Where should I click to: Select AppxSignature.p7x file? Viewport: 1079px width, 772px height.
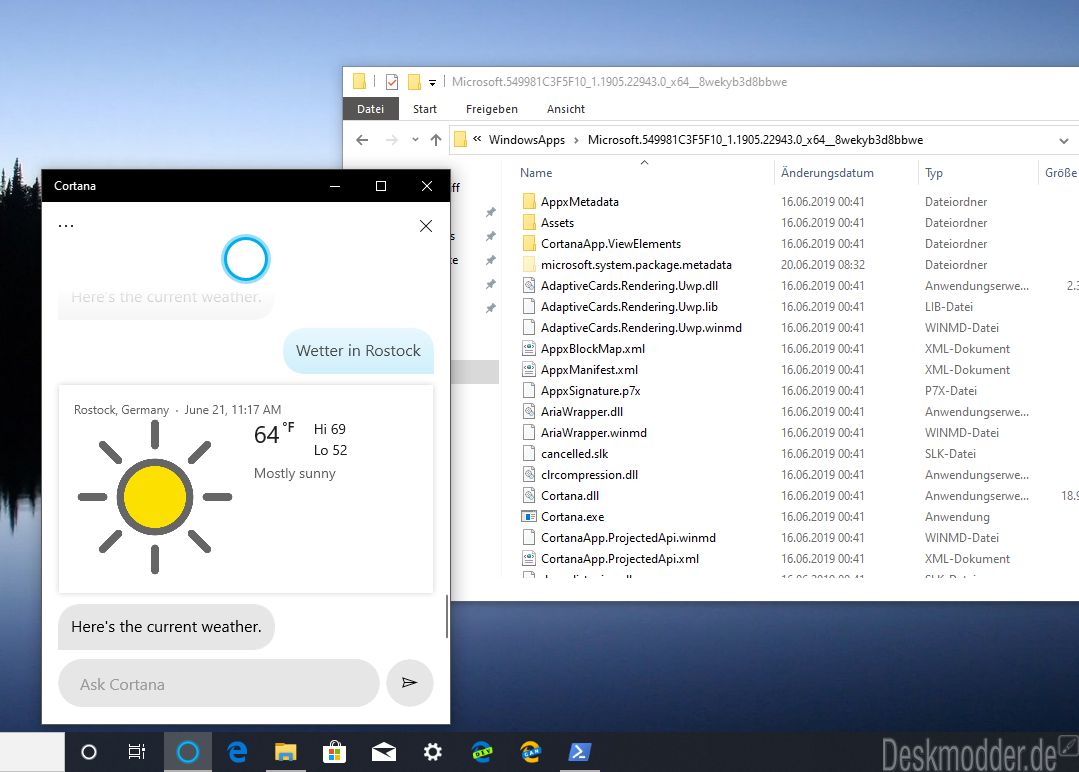[591, 391]
